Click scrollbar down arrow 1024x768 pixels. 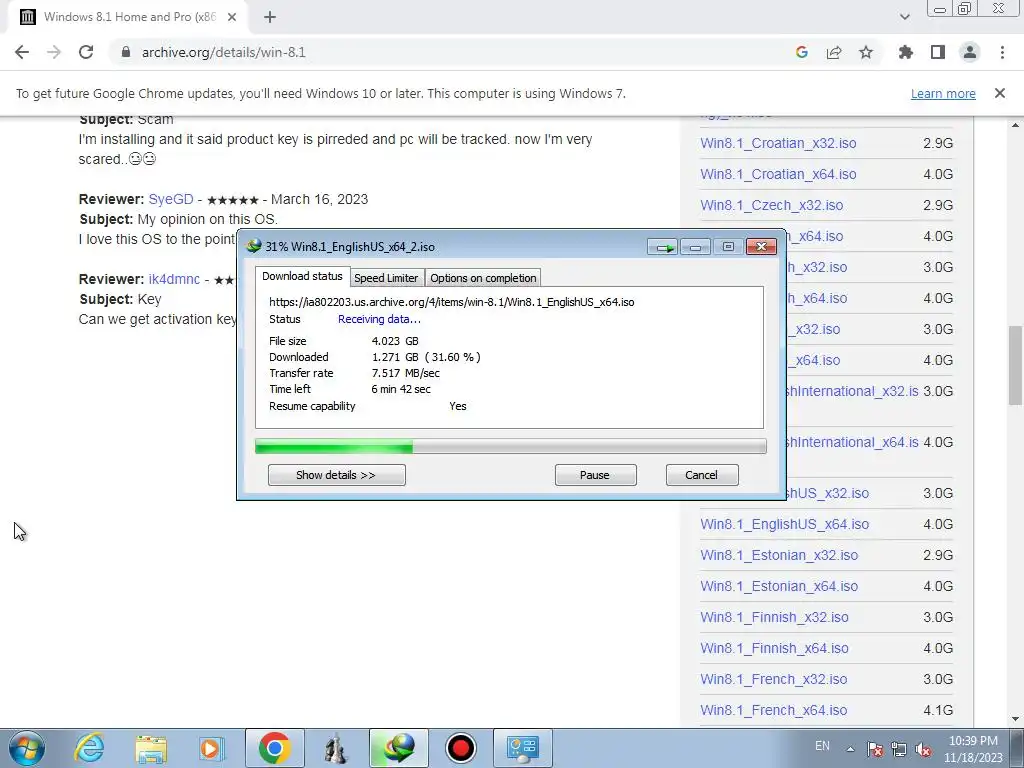(x=1016, y=720)
